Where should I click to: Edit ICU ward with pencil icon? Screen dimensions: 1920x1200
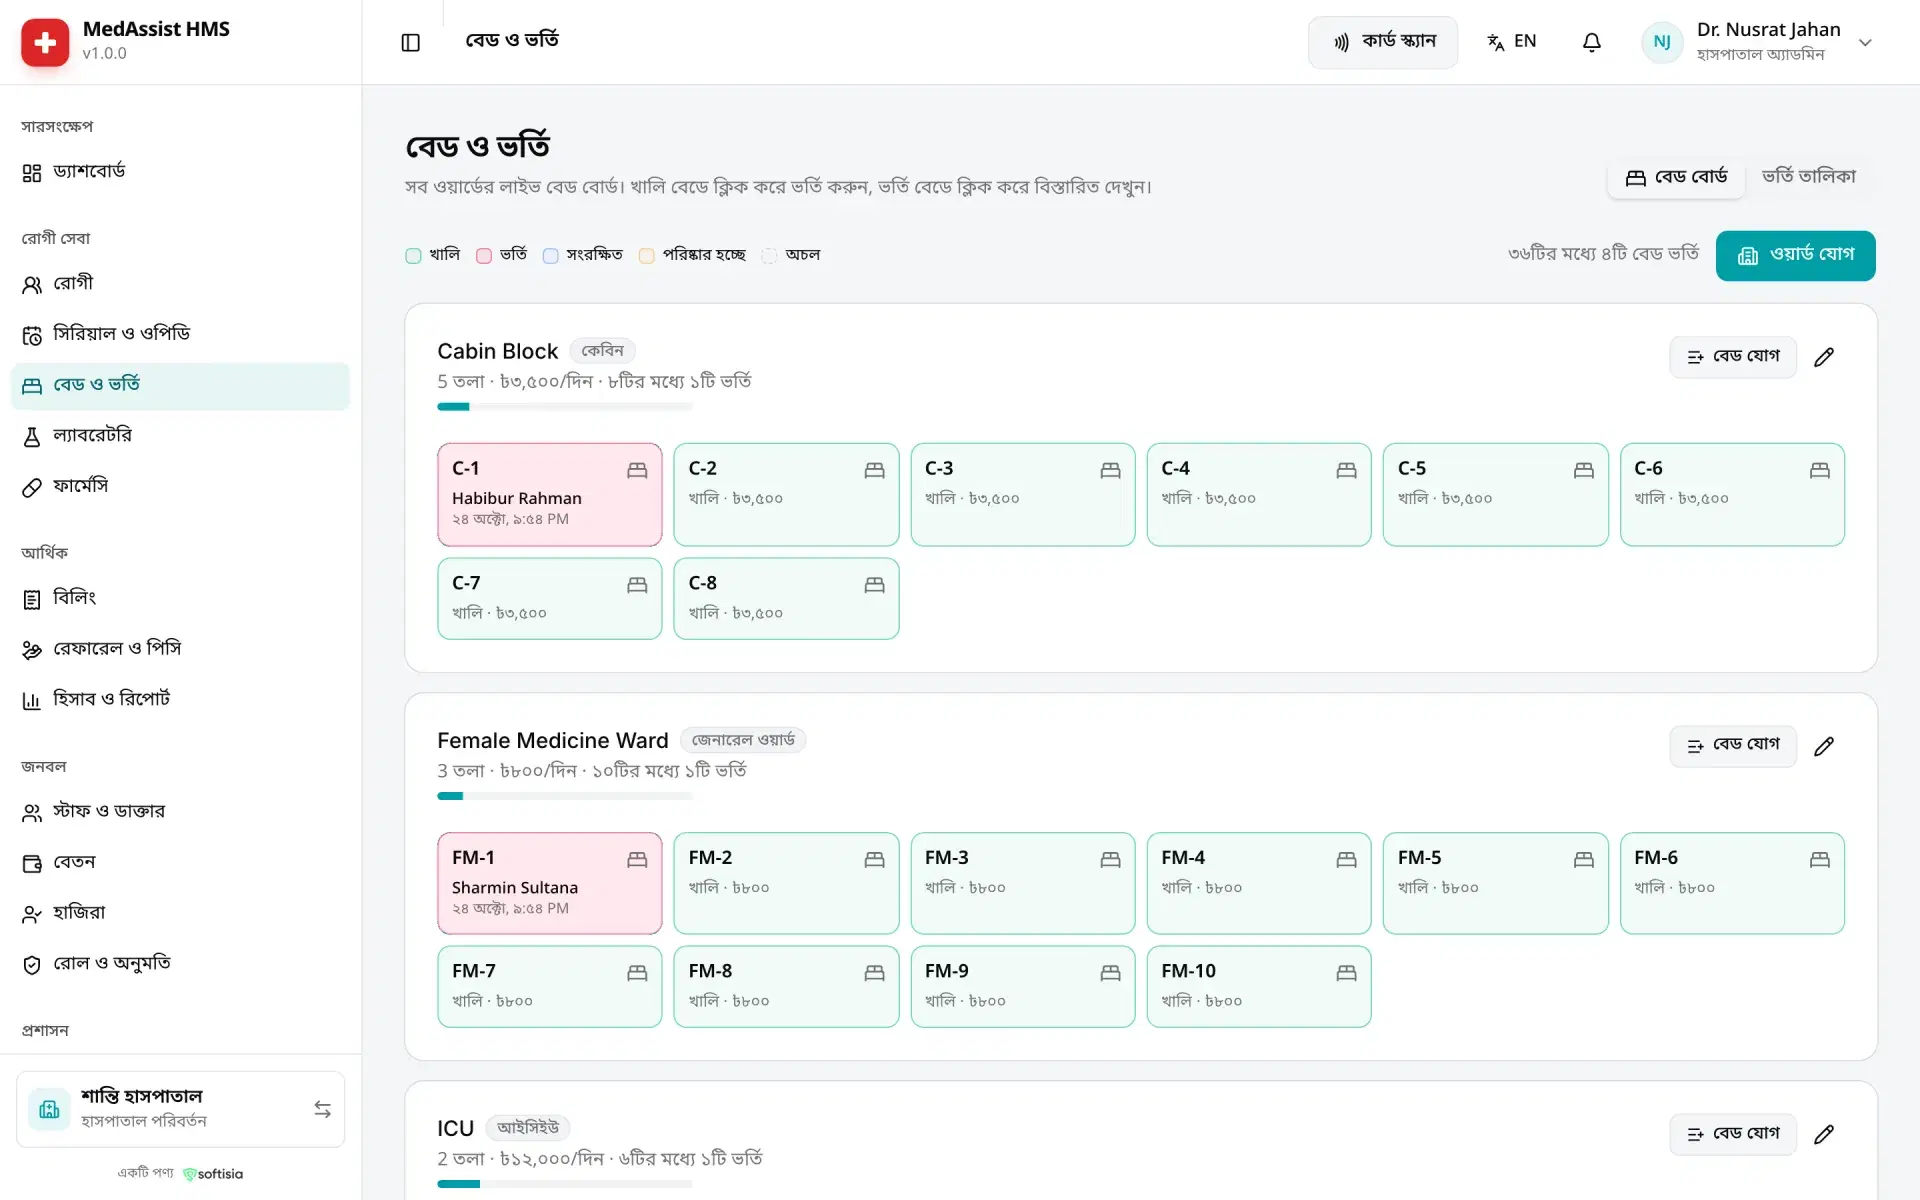(x=1824, y=1134)
